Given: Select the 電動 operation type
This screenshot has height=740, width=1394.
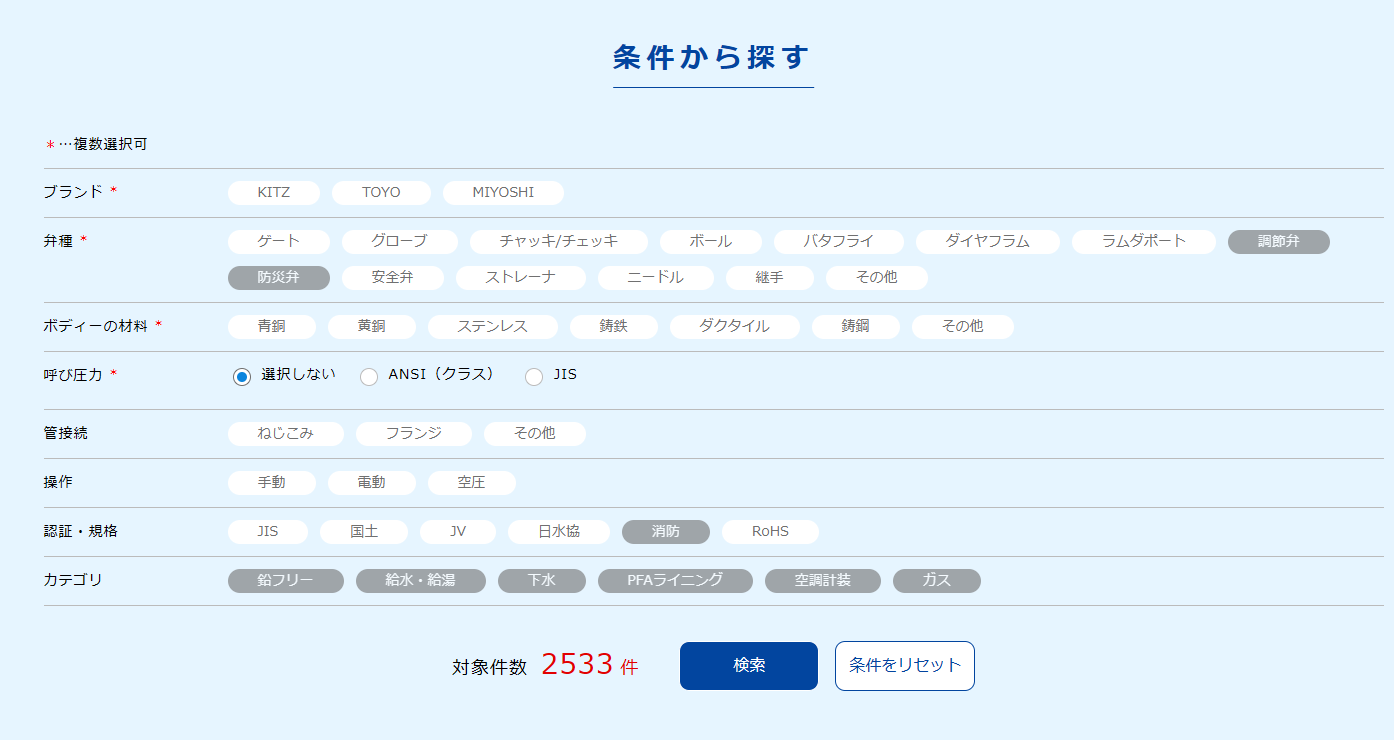Looking at the screenshot, I should 372,482.
